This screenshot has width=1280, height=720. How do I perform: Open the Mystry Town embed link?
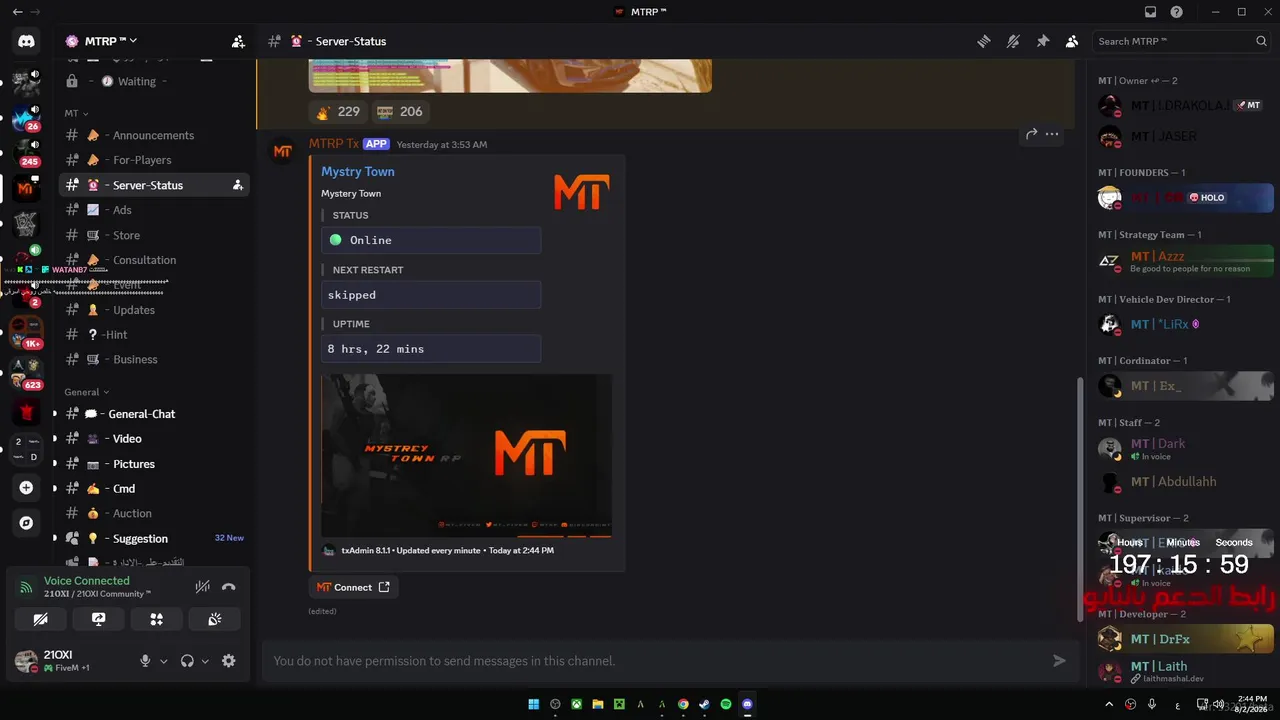click(x=358, y=172)
